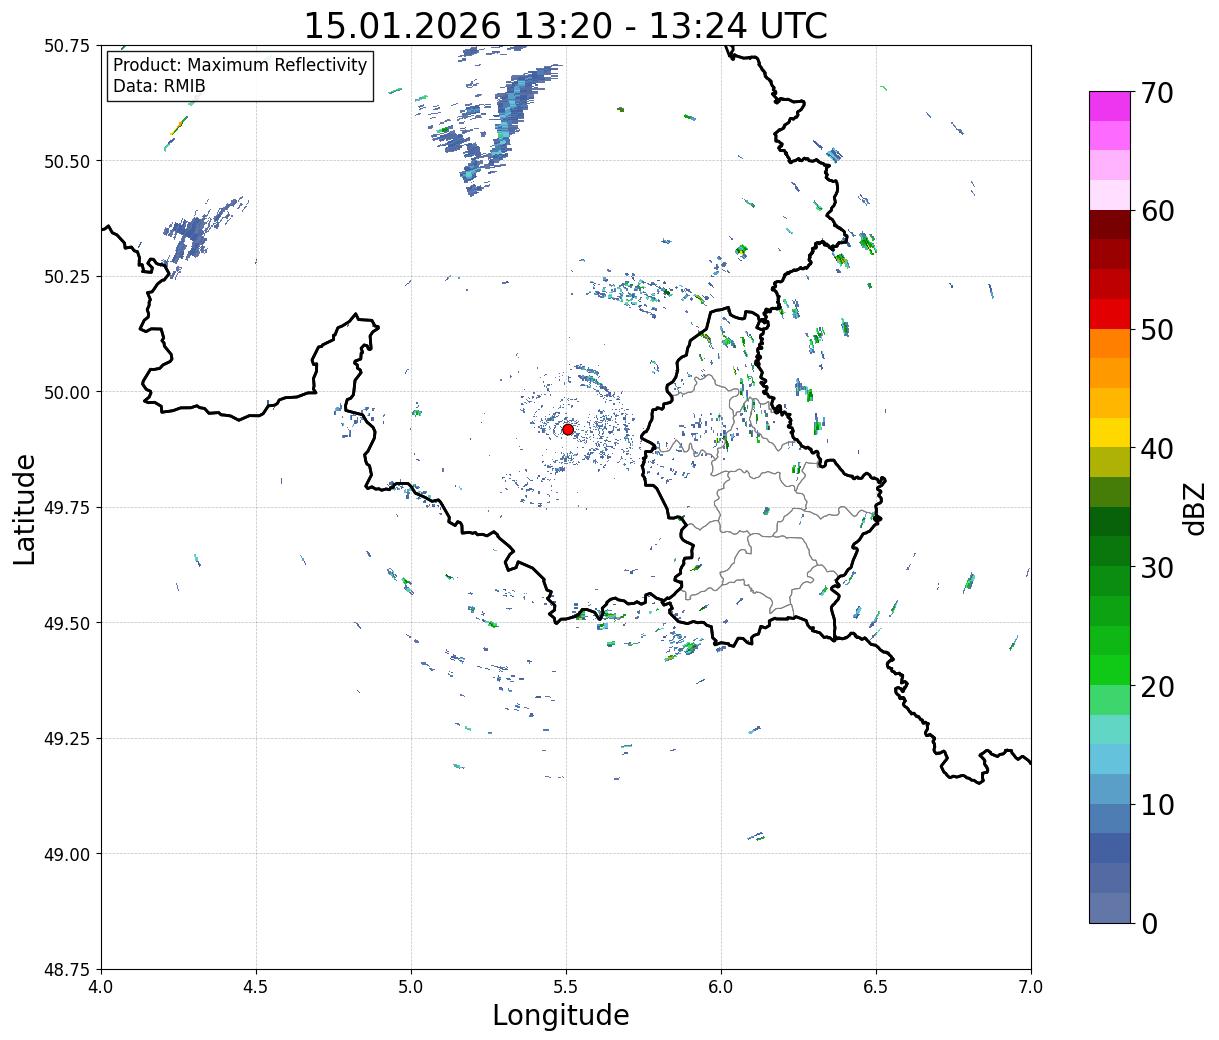Click the latitude tick label 50.25
Screen dimensions: 1219x1040
click(x=67, y=277)
